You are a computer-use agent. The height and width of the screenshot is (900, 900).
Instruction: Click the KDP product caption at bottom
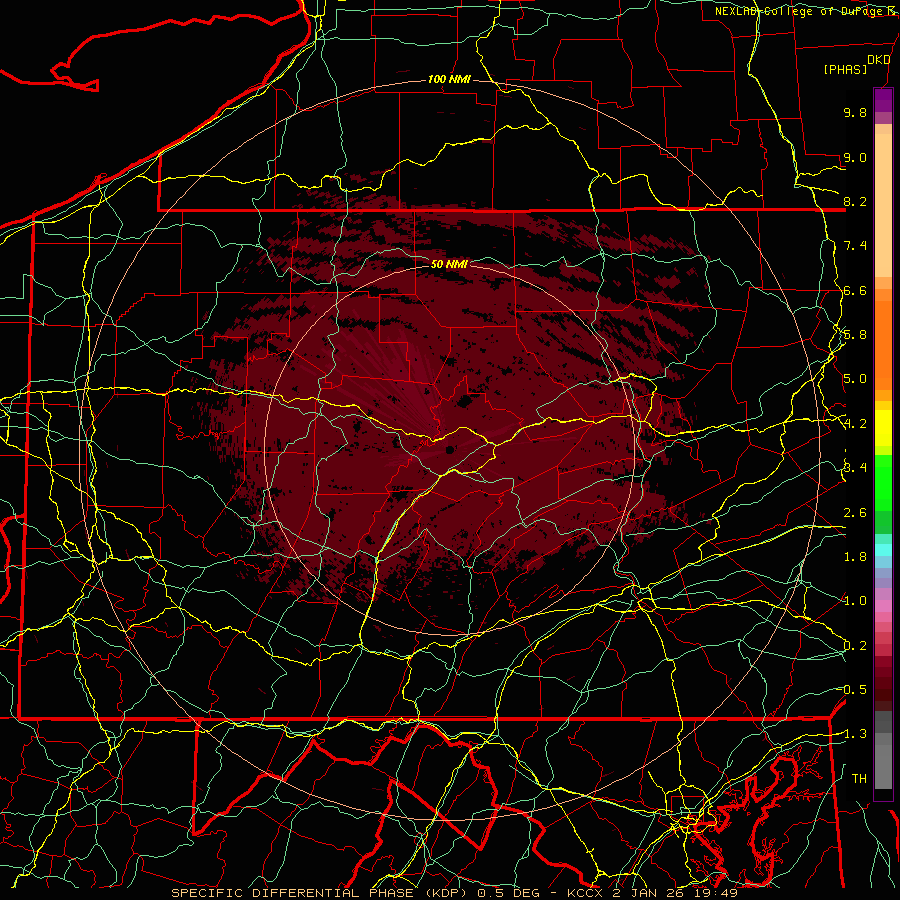(x=454, y=893)
